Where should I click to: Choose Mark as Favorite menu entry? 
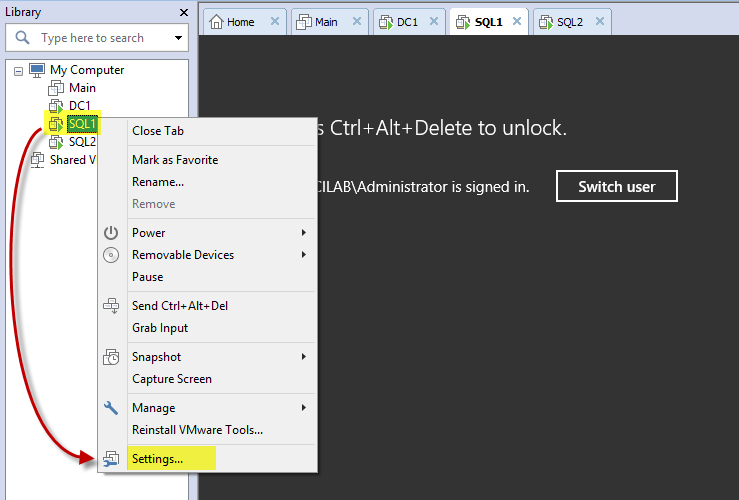tap(207, 160)
